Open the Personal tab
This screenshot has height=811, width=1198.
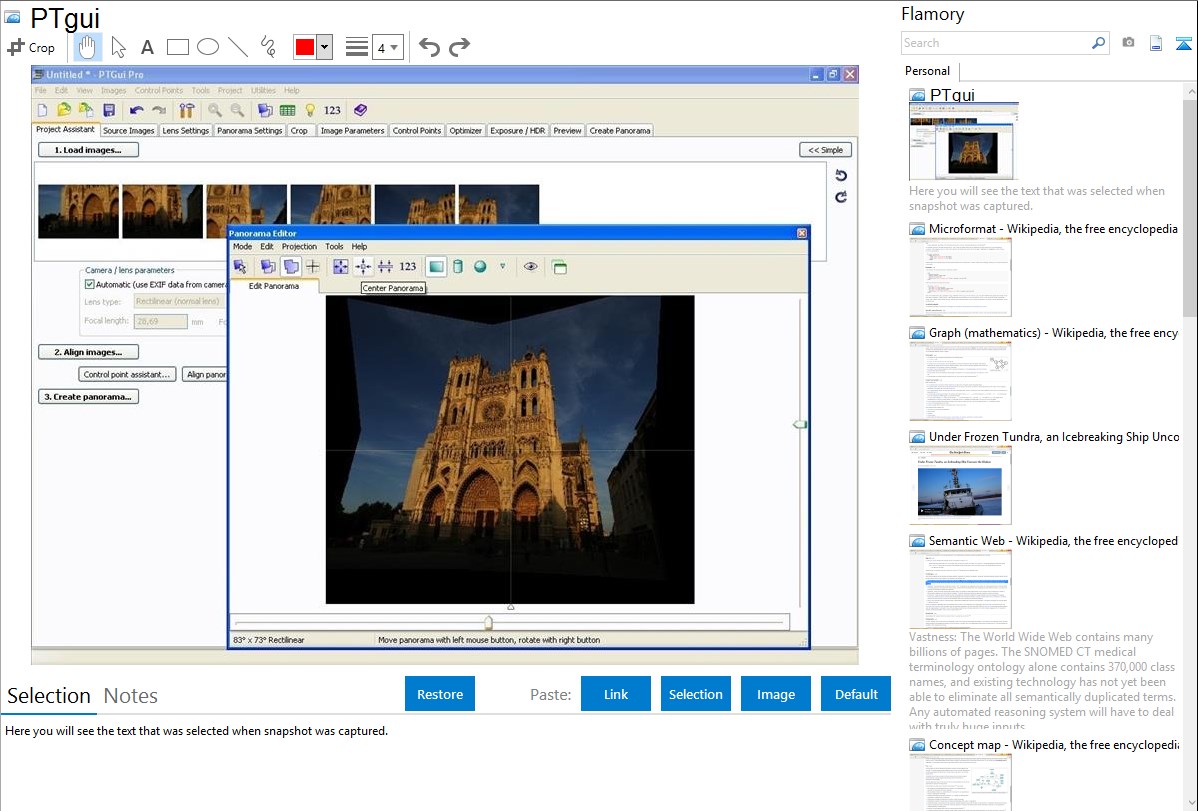click(927, 71)
